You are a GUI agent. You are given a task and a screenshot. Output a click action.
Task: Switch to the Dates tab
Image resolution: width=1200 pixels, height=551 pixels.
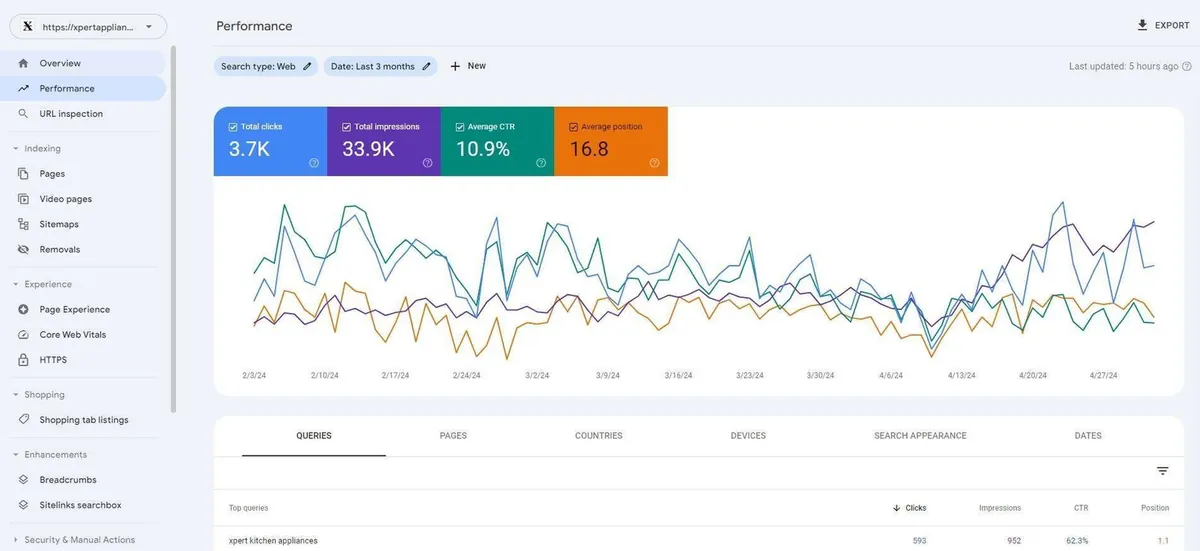(x=1088, y=436)
